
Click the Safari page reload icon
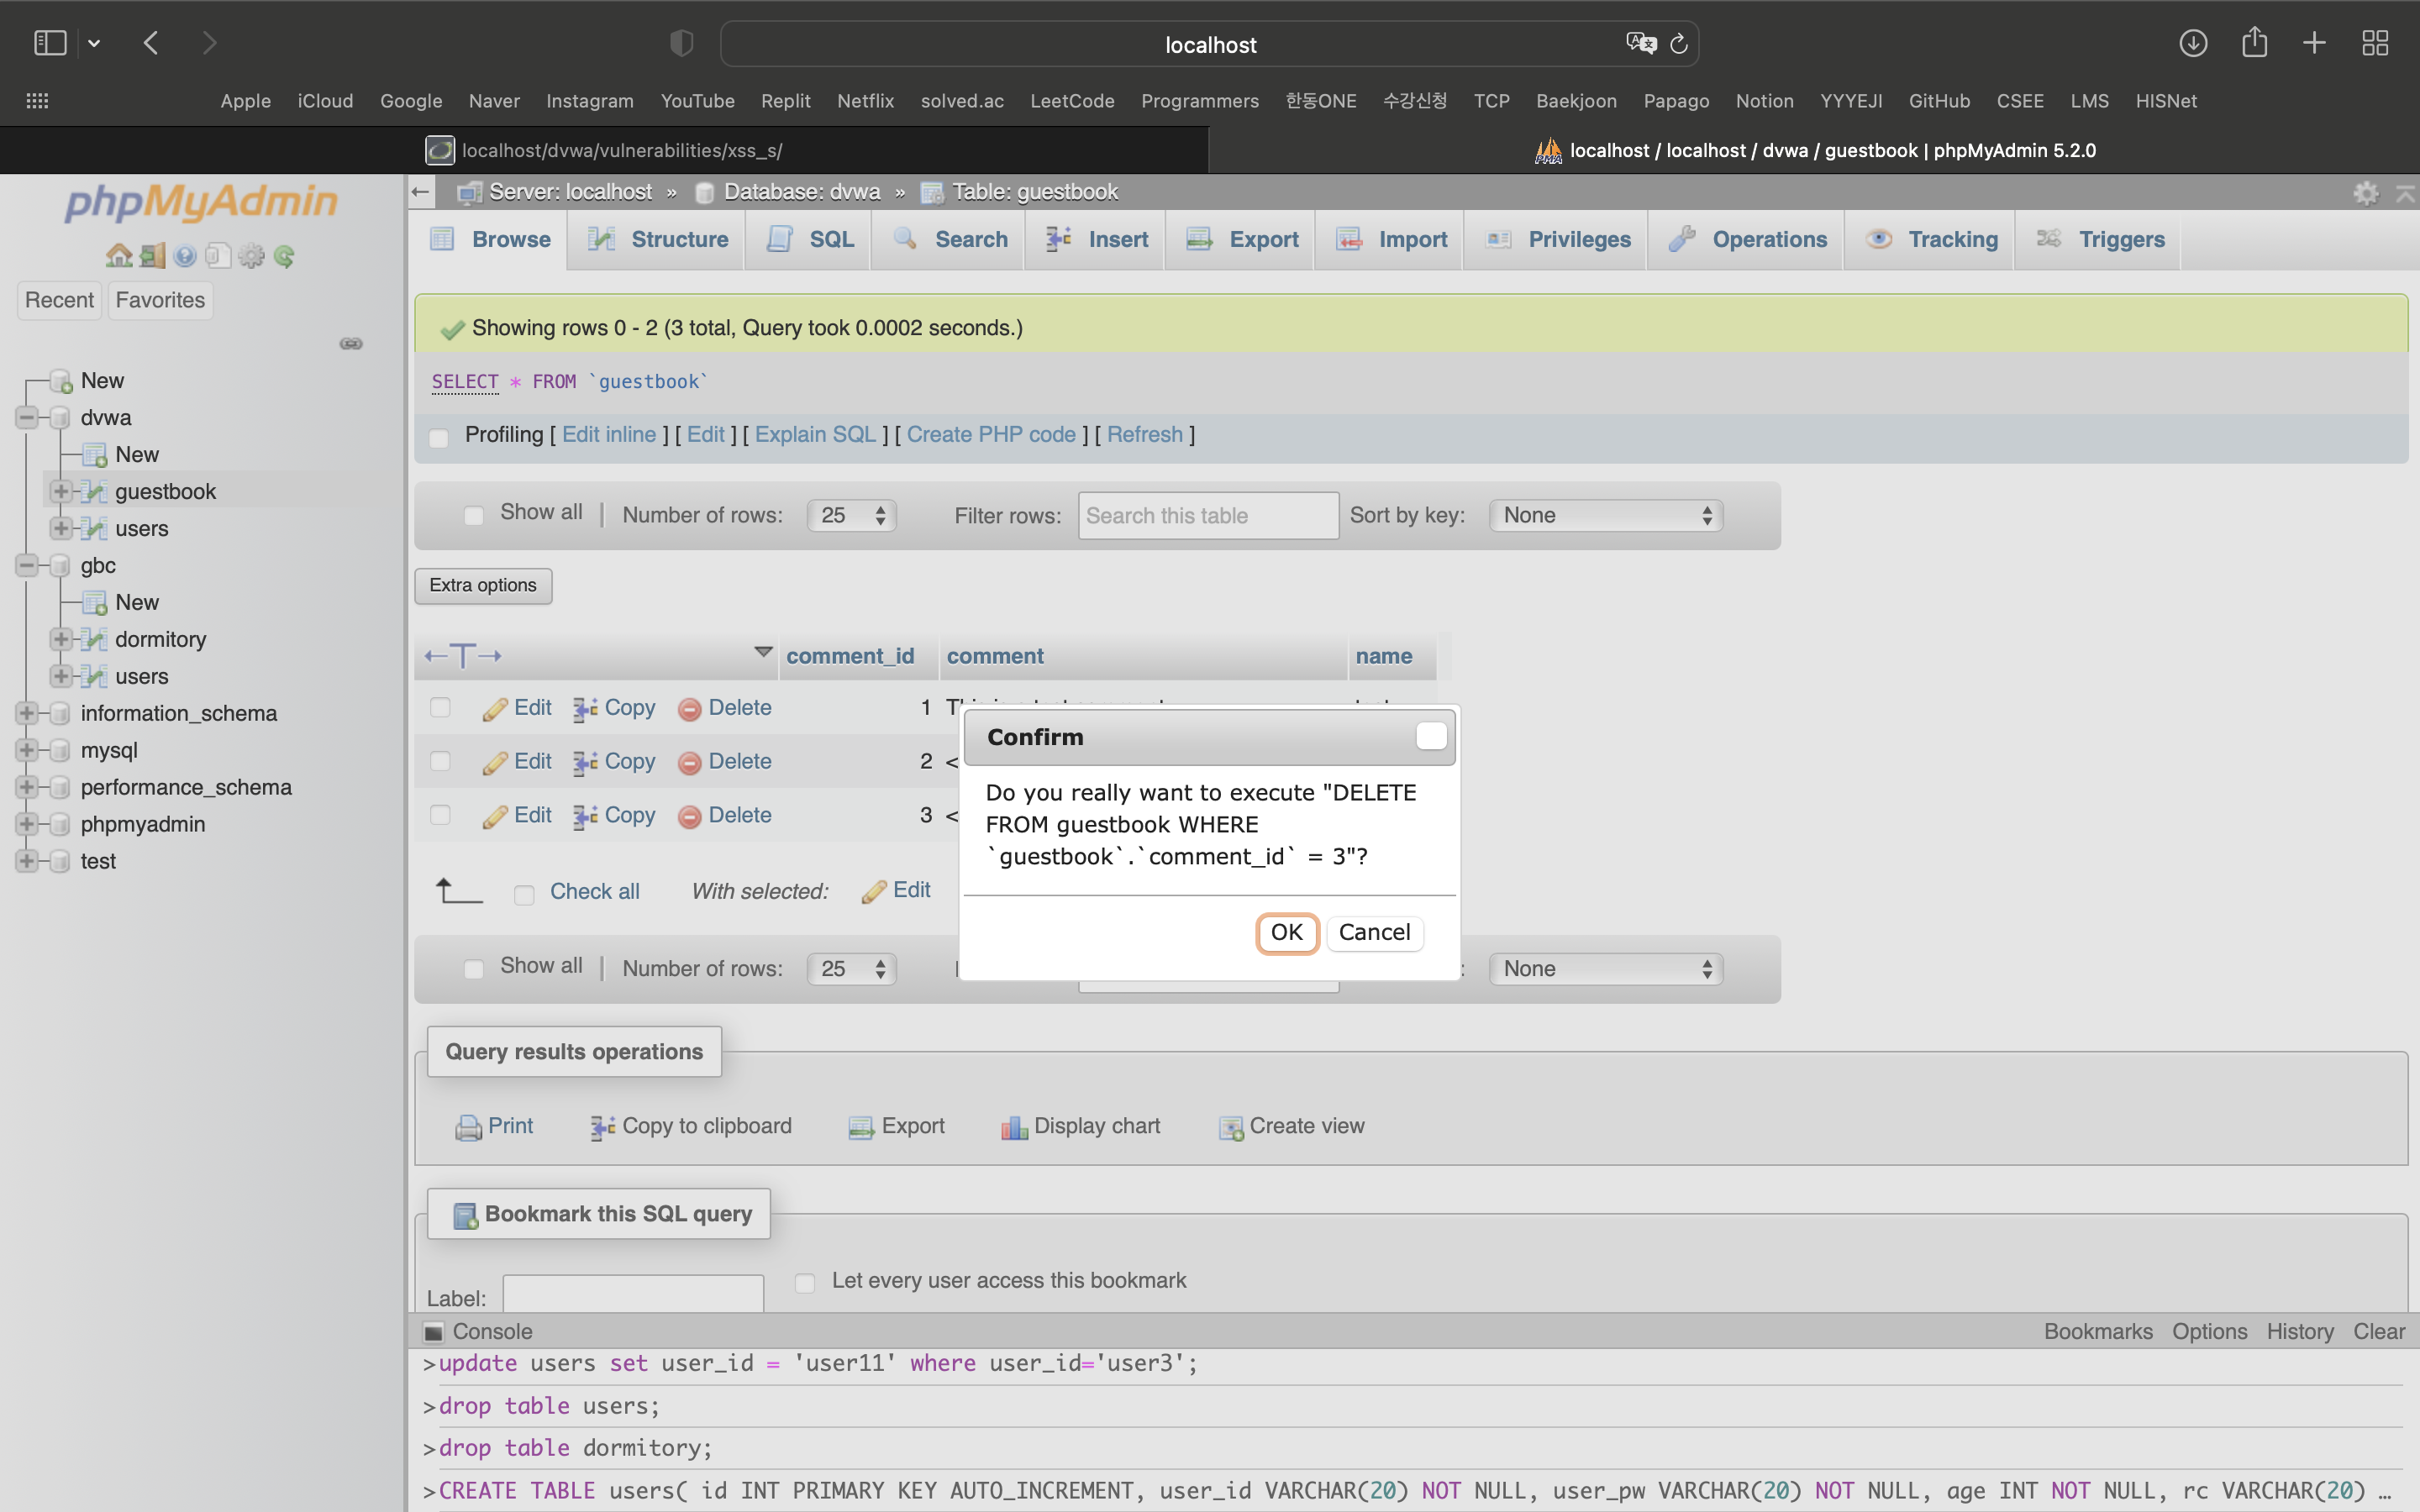(x=1679, y=44)
